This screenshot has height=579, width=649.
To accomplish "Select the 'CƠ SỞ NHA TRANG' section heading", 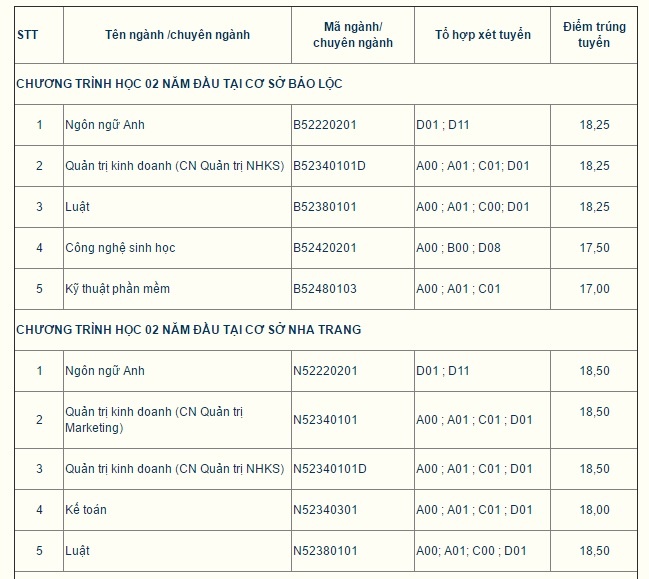I will point(189,329).
